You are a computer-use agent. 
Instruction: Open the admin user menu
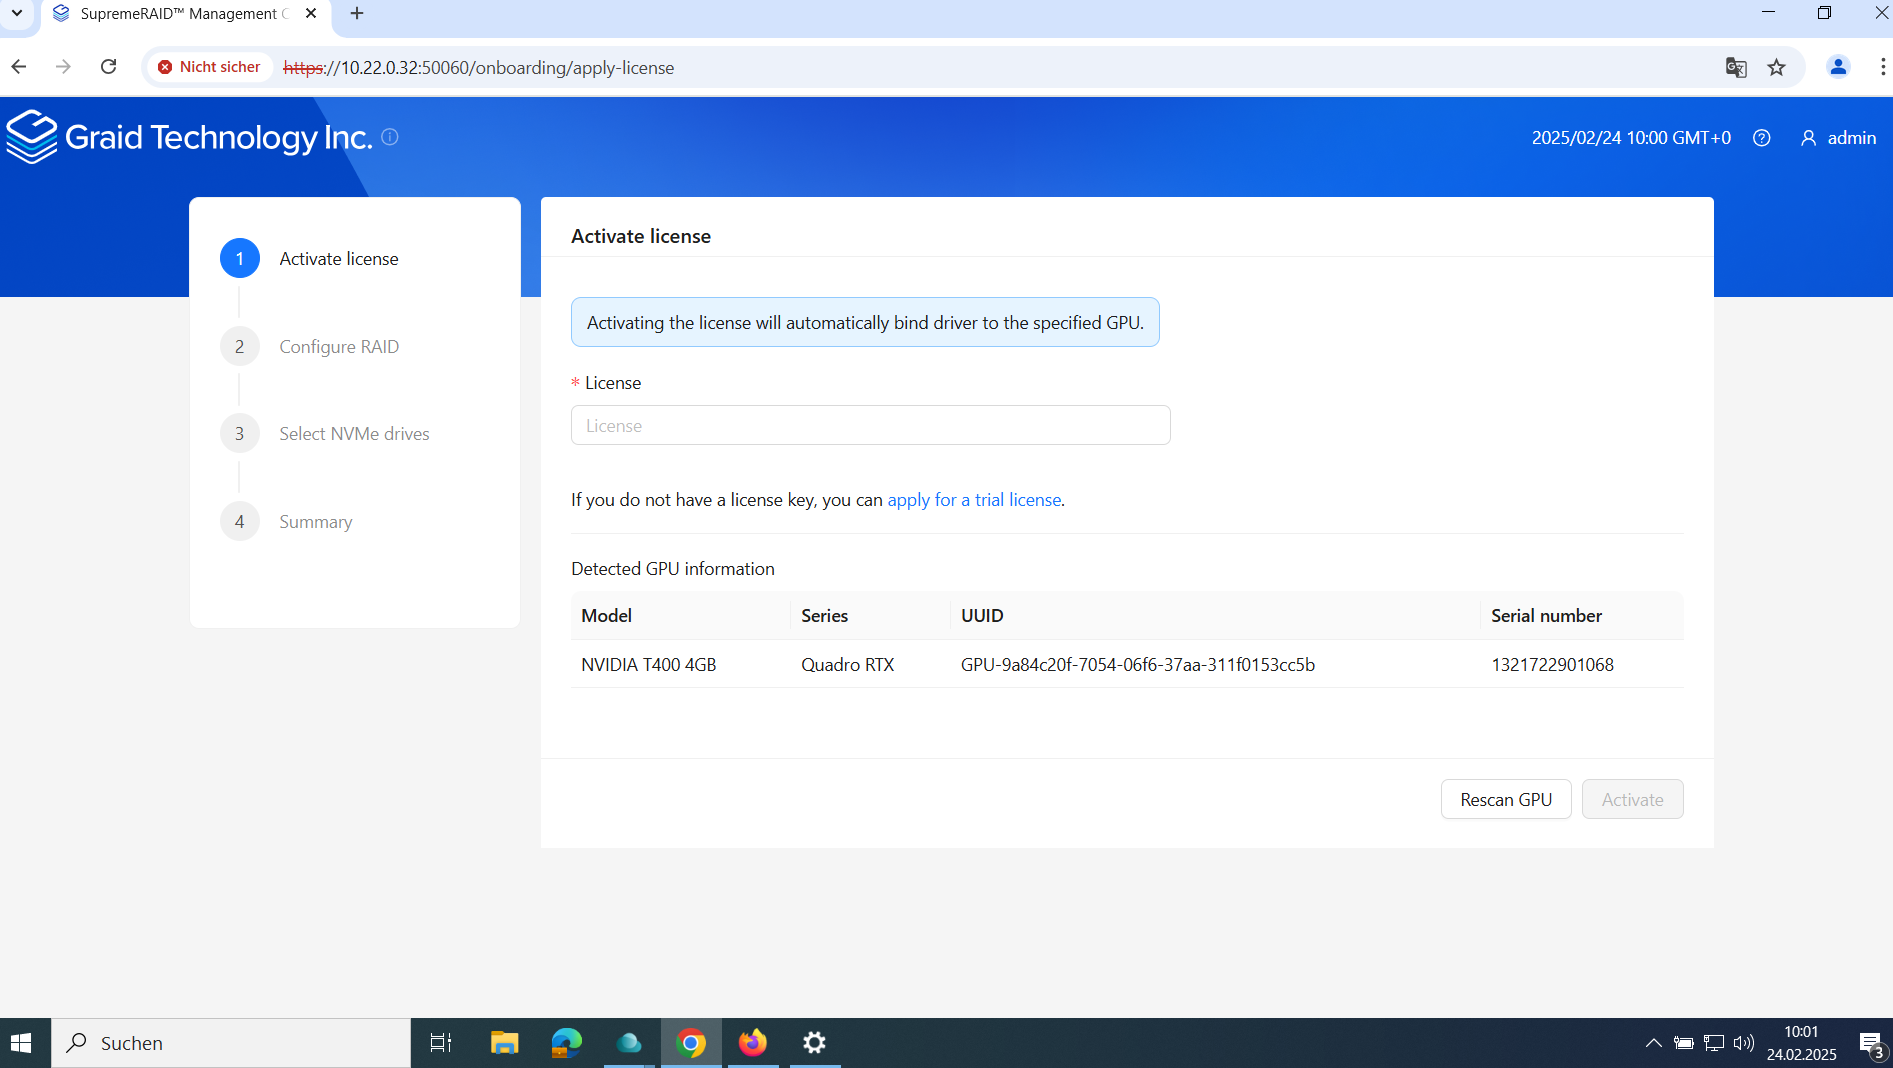pos(1838,138)
